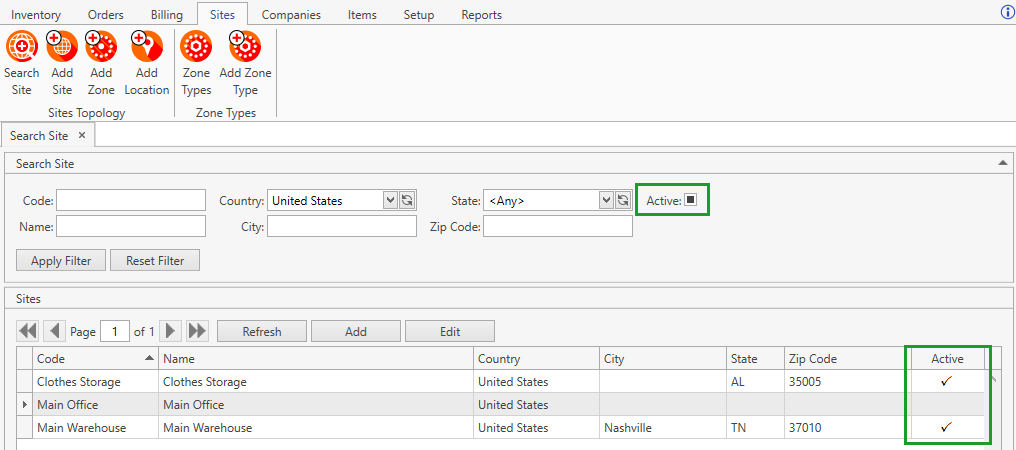Open the Country dropdown arrow
Screen dimensions: 1016x450
point(390,200)
